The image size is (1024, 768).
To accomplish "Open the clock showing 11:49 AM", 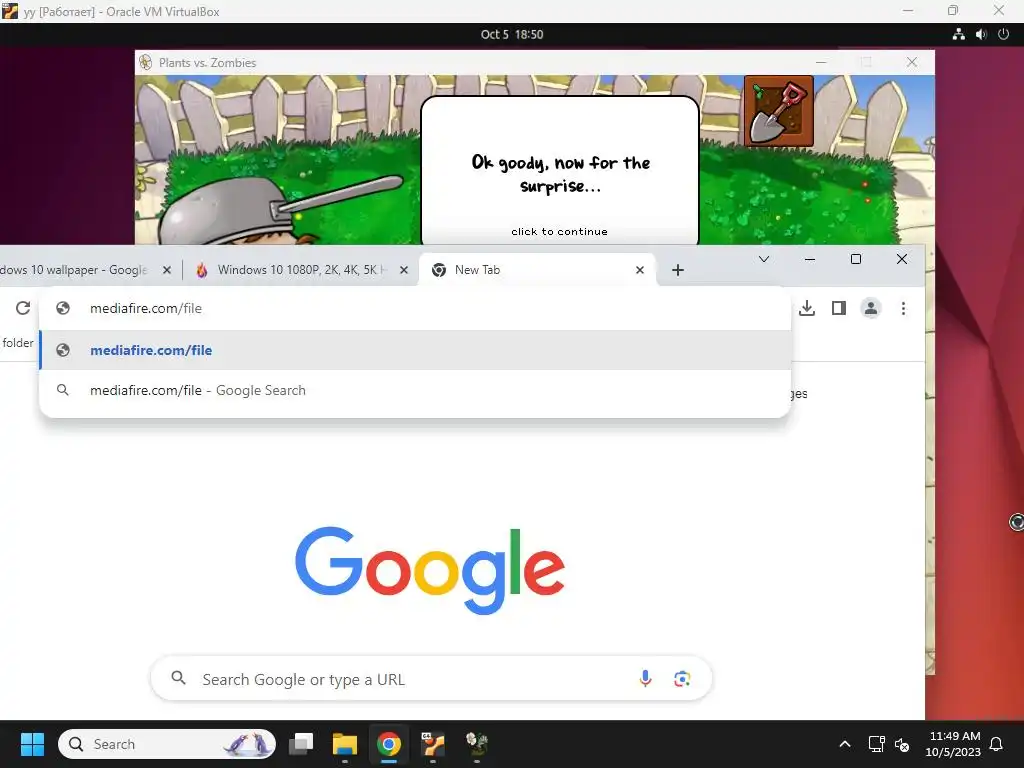I will pyautogui.click(x=953, y=744).
